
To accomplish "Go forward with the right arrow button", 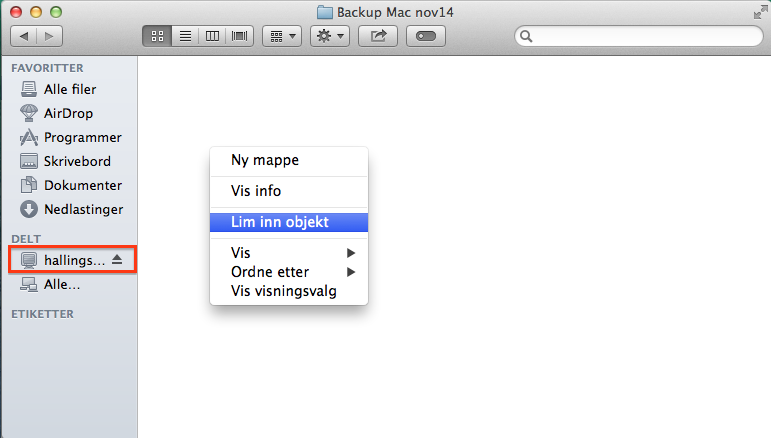I will click(49, 35).
